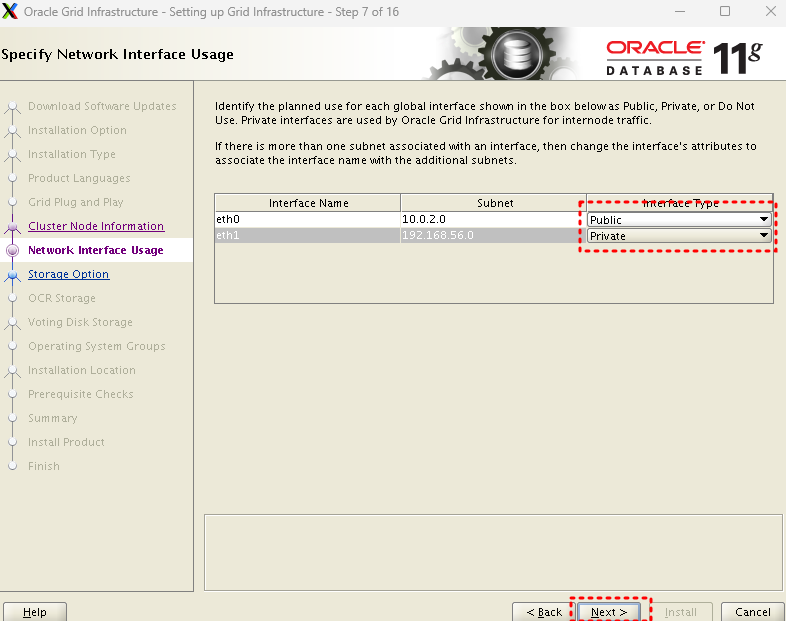Click the Prerequisite Checks step
Viewport: 786px width, 621px height.
click(81, 394)
